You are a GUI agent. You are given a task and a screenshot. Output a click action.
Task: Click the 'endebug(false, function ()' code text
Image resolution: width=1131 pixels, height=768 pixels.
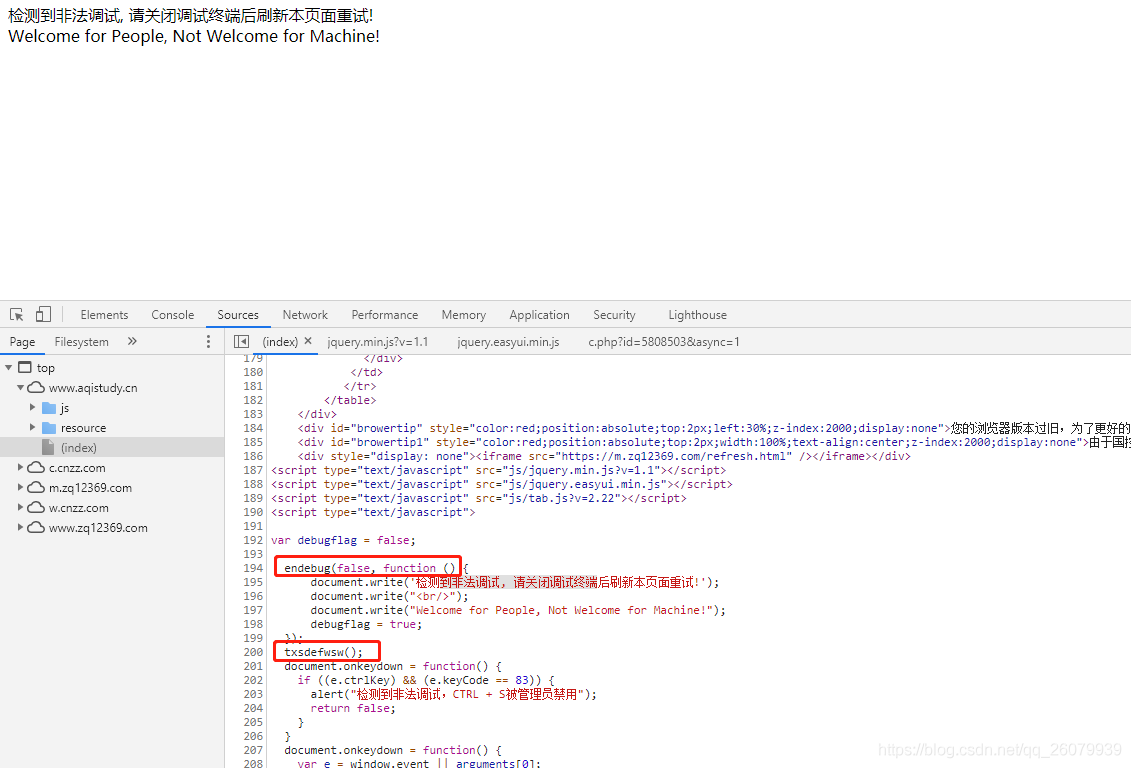[x=370, y=568]
